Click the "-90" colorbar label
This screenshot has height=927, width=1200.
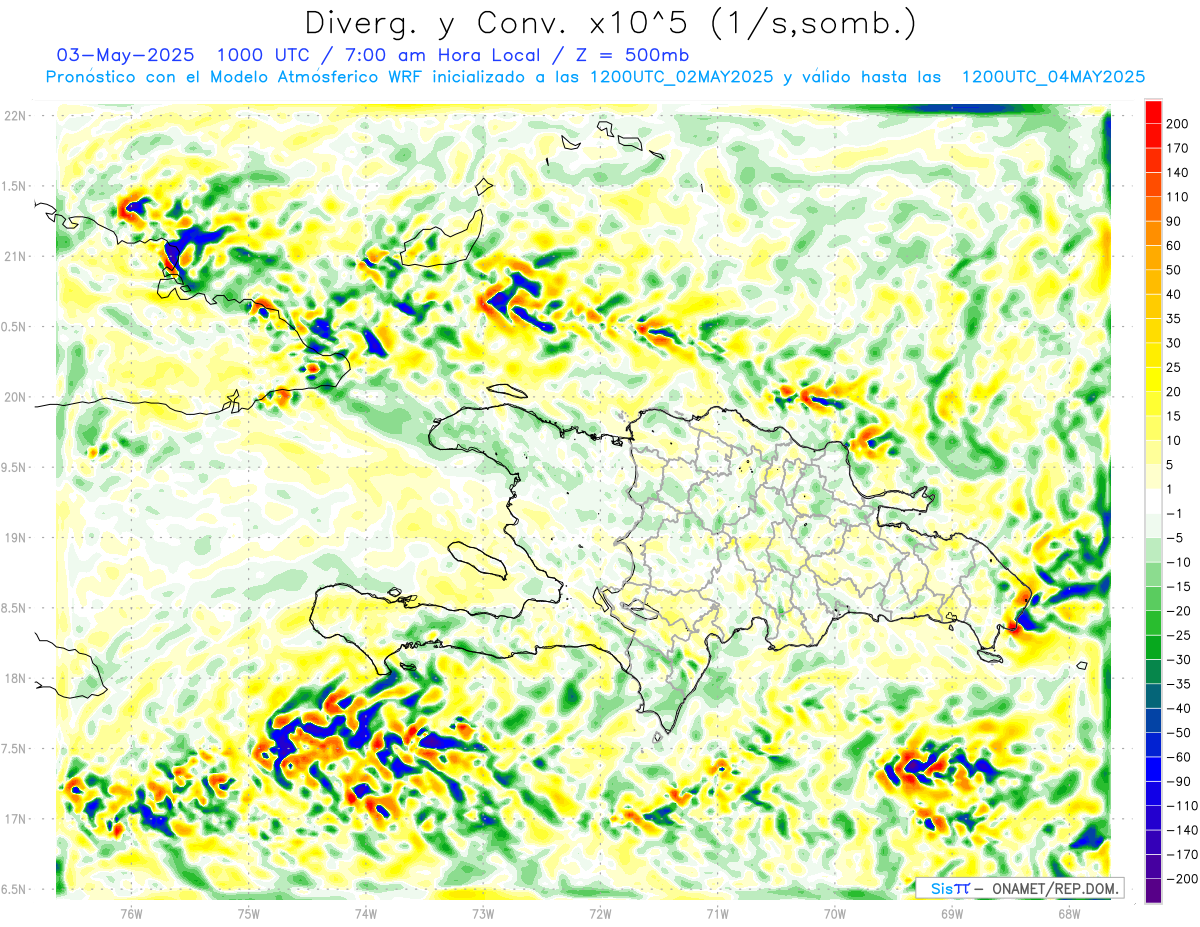coord(1180,782)
